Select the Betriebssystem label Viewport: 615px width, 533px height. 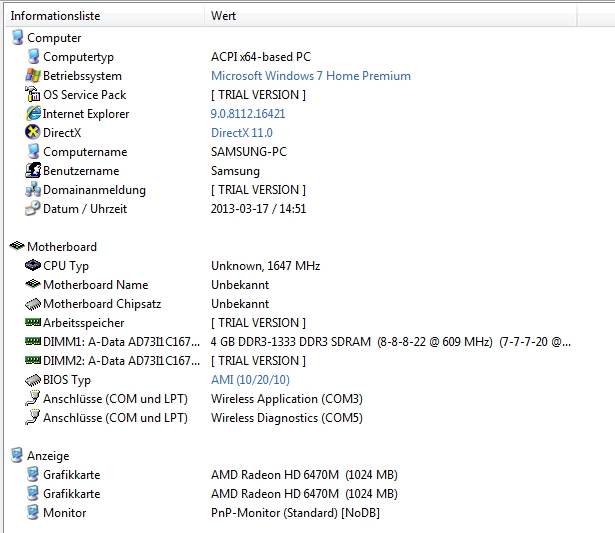[82, 76]
